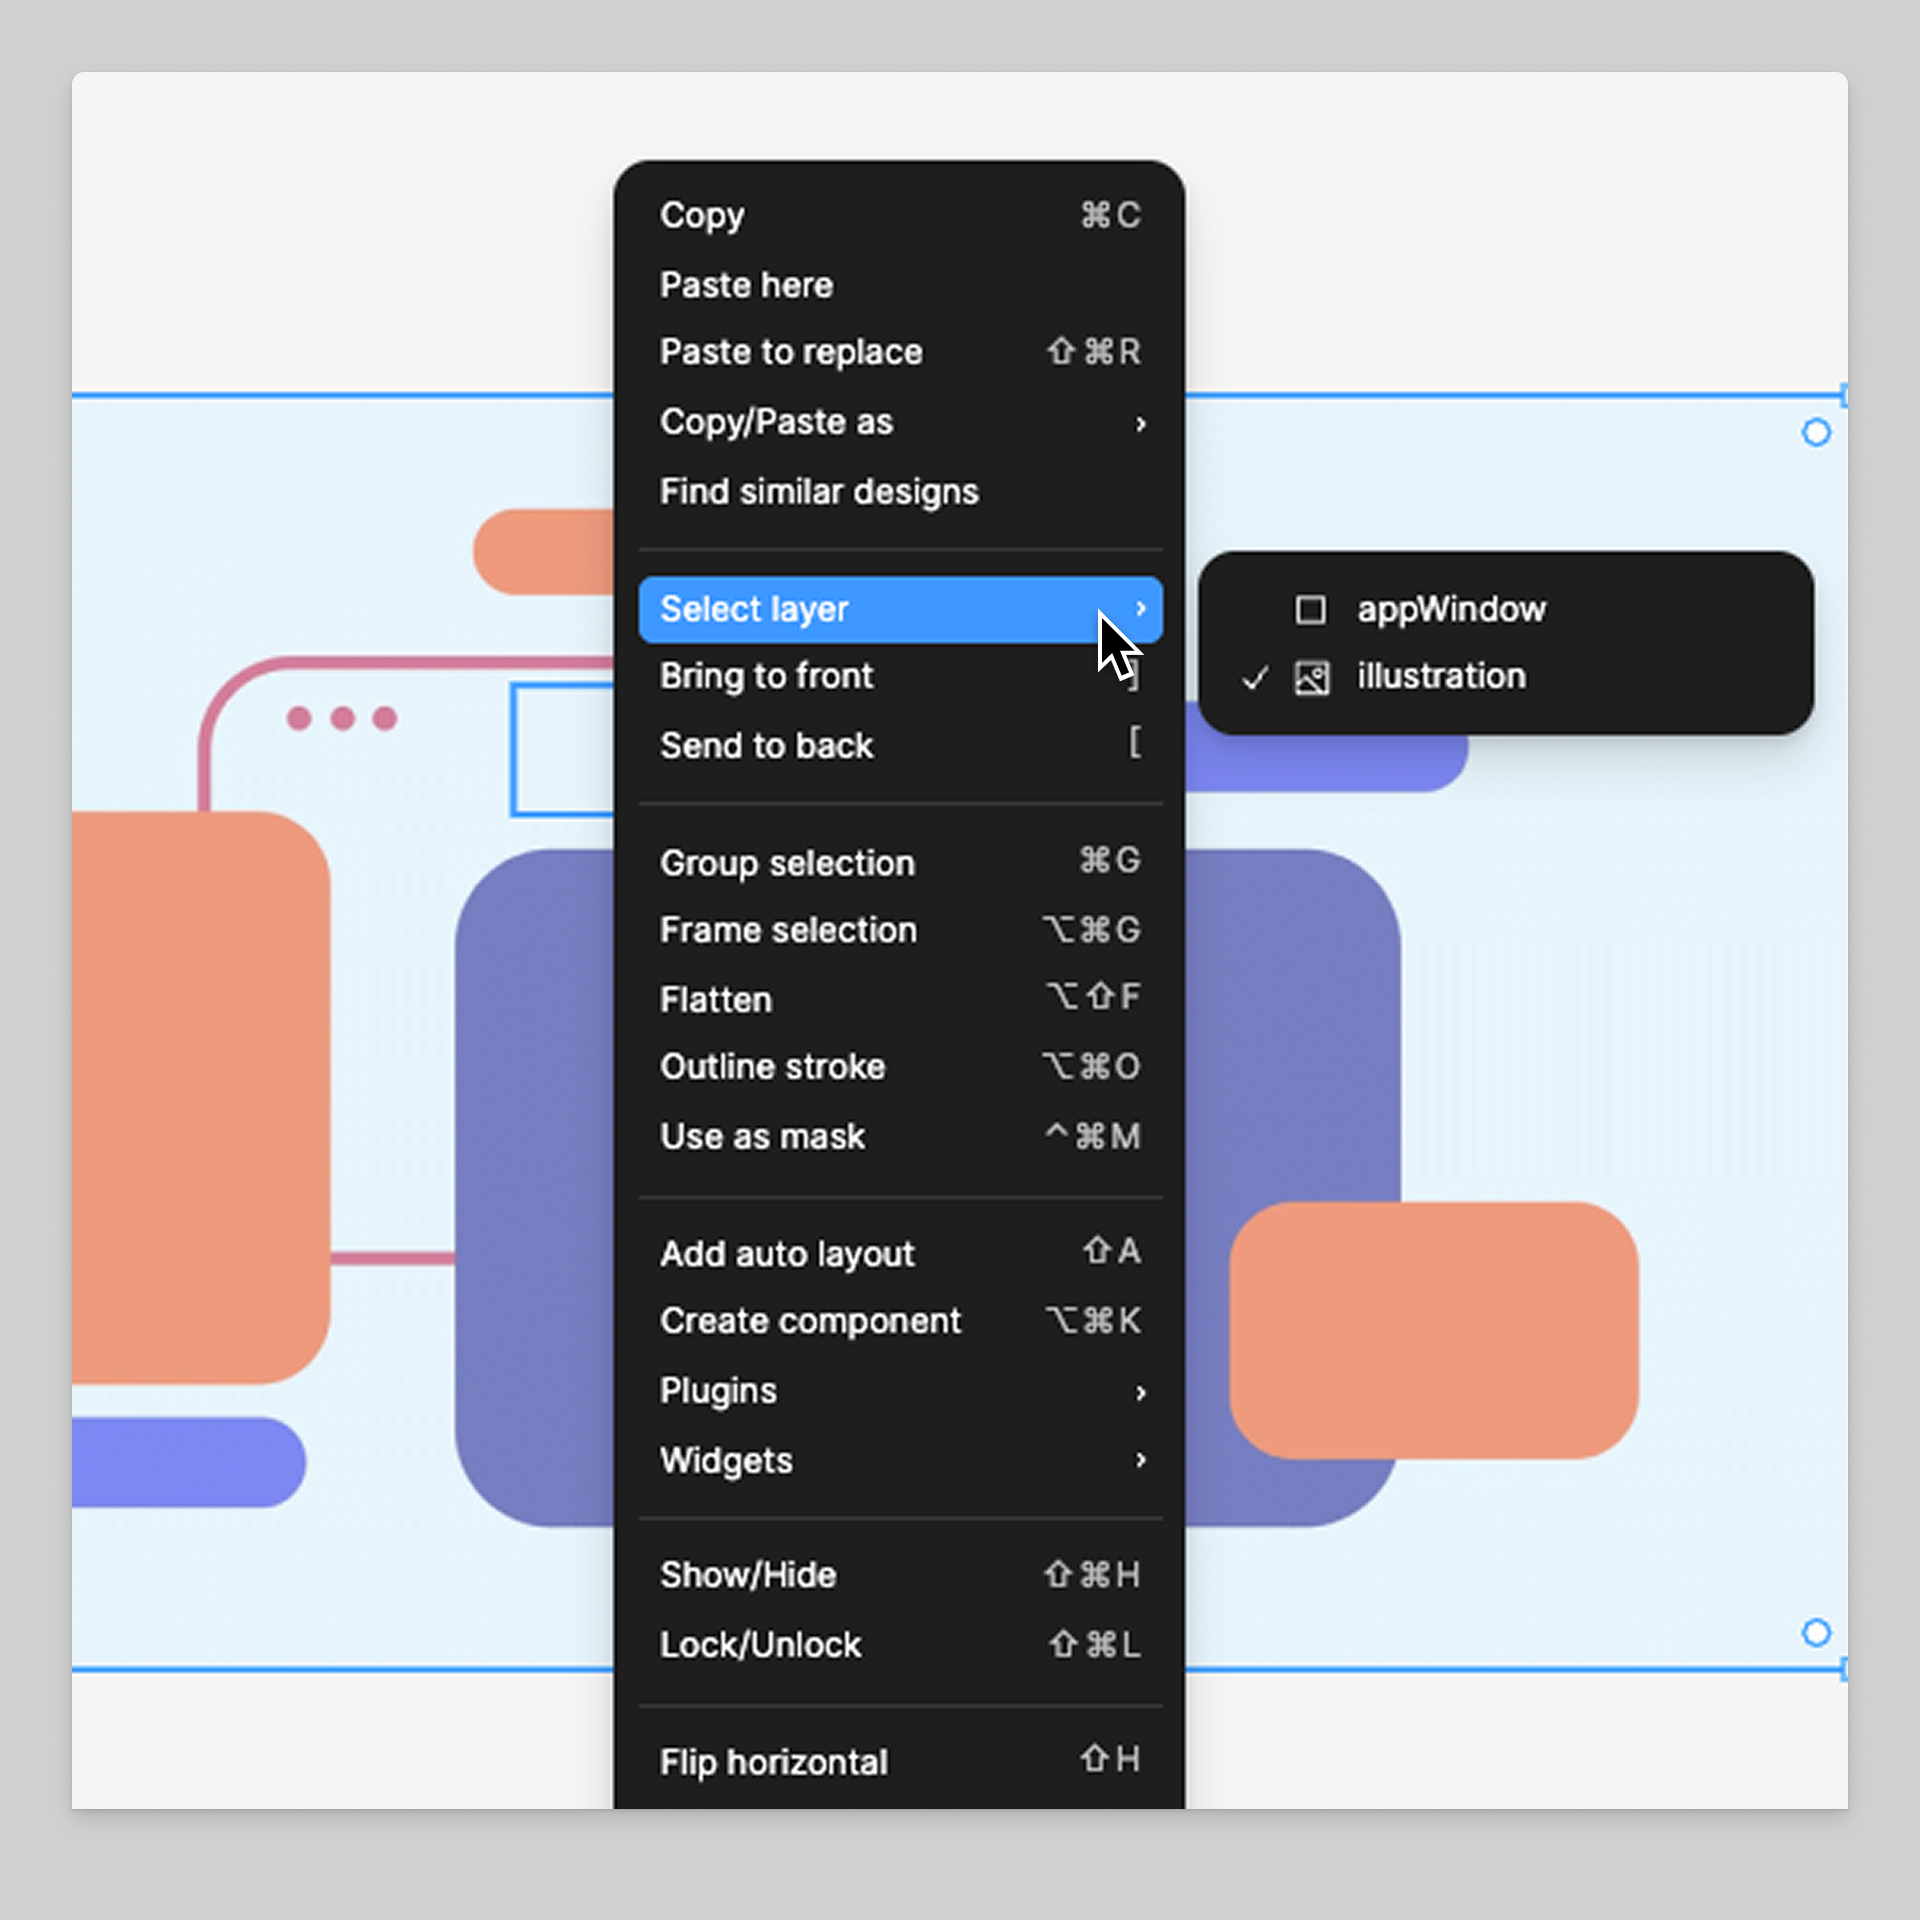Toggle Show/Hide for the selection
Screen dimensions: 1920x1920
[748, 1575]
